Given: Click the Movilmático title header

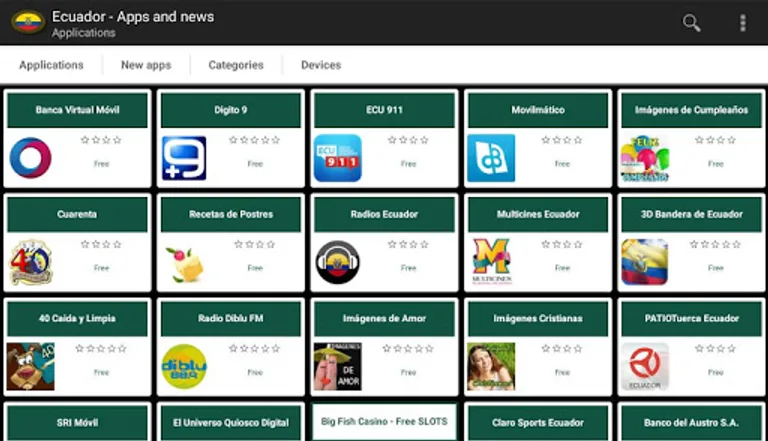Looking at the screenshot, I should pyautogui.click(x=538, y=110).
